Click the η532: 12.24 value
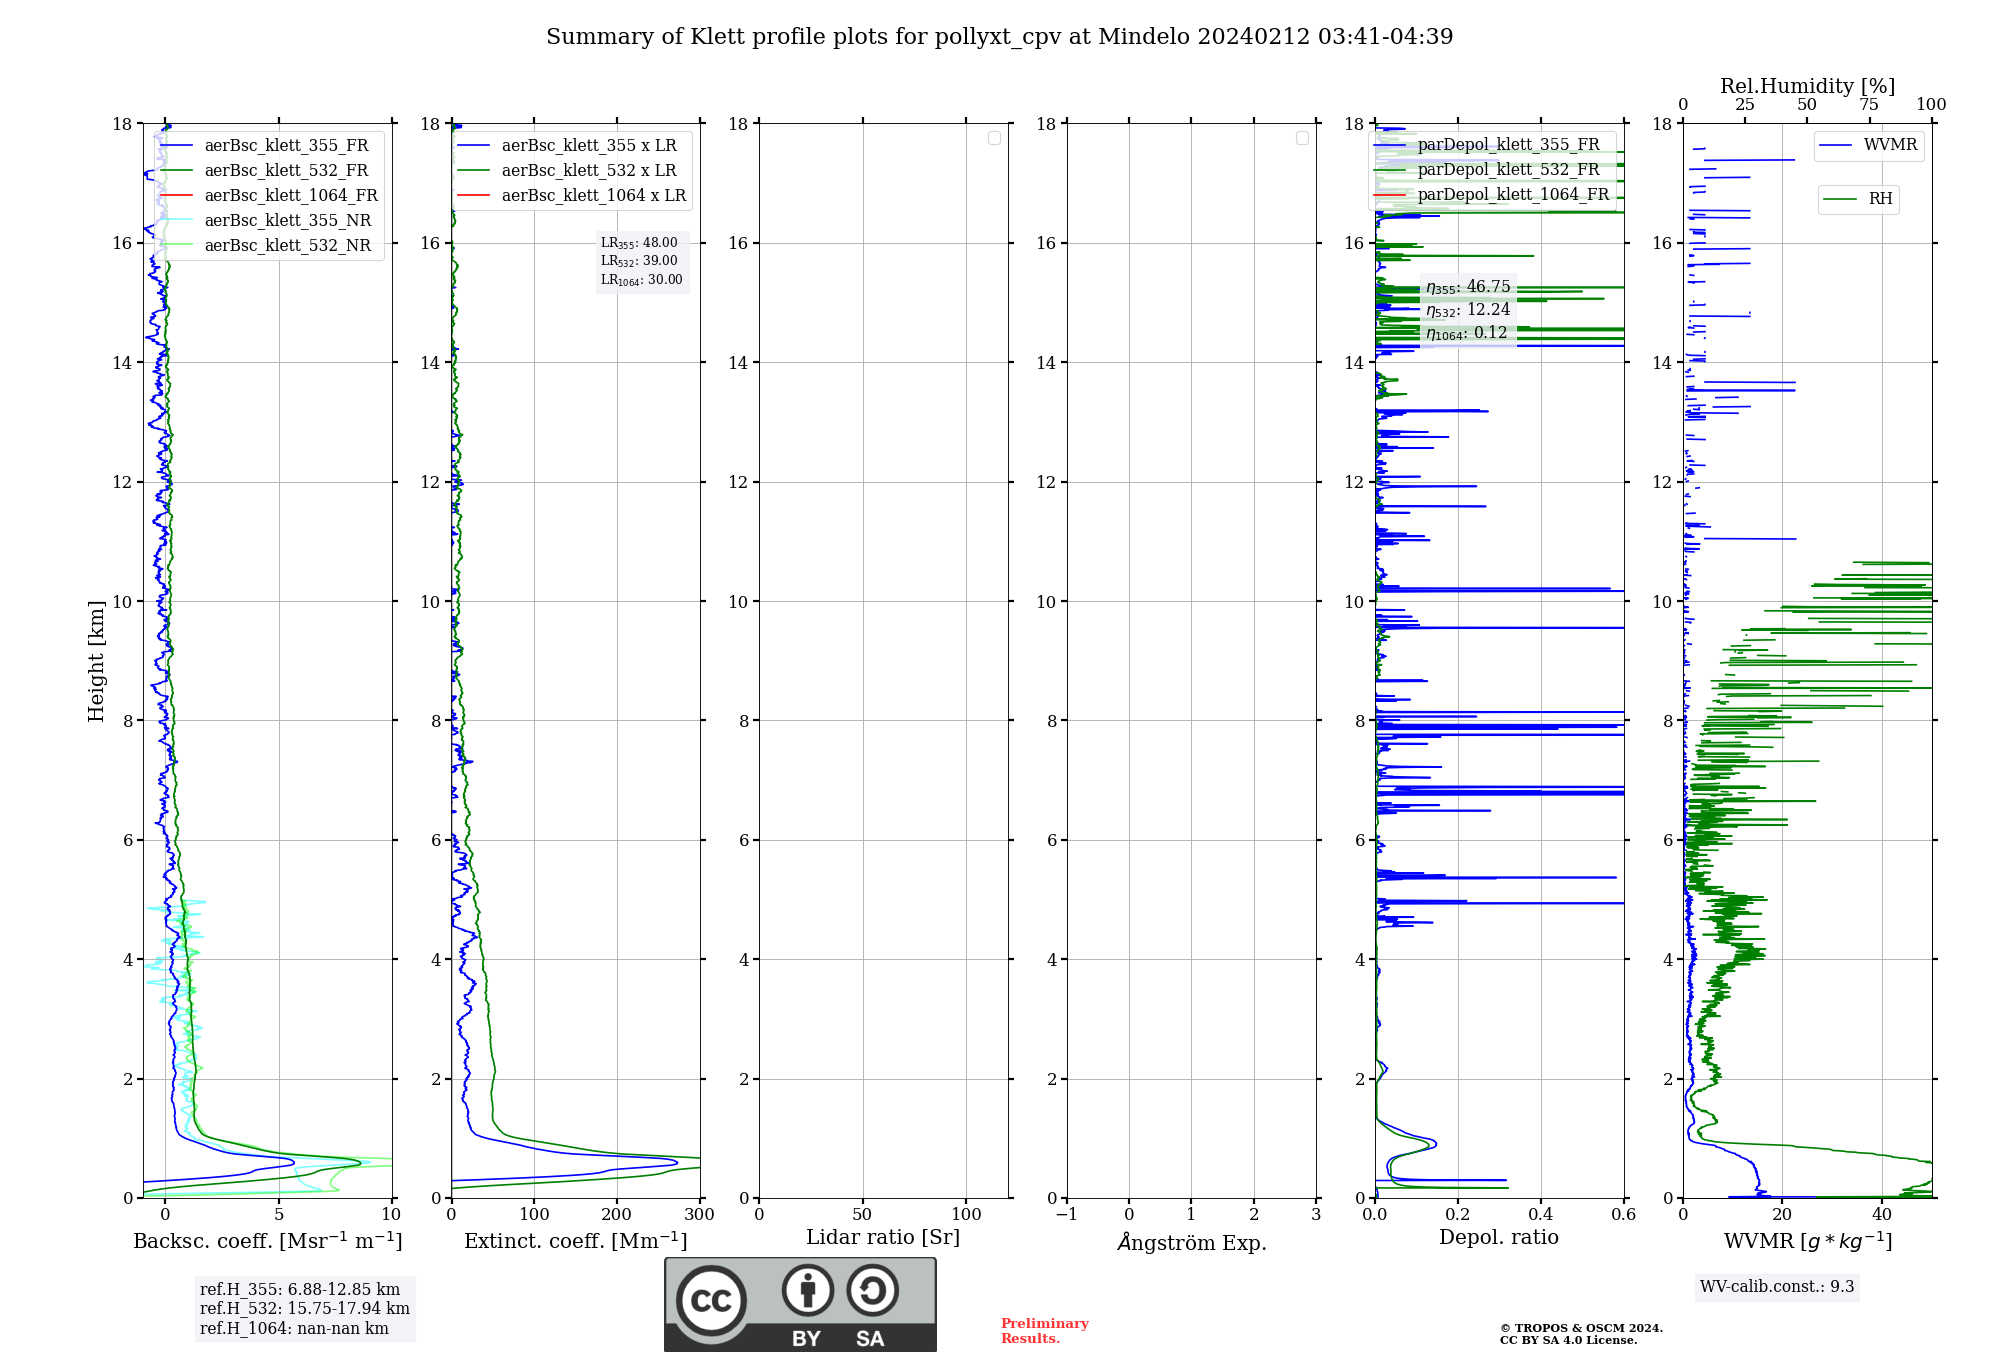This screenshot has width=2000, height=1360. pos(1468,310)
